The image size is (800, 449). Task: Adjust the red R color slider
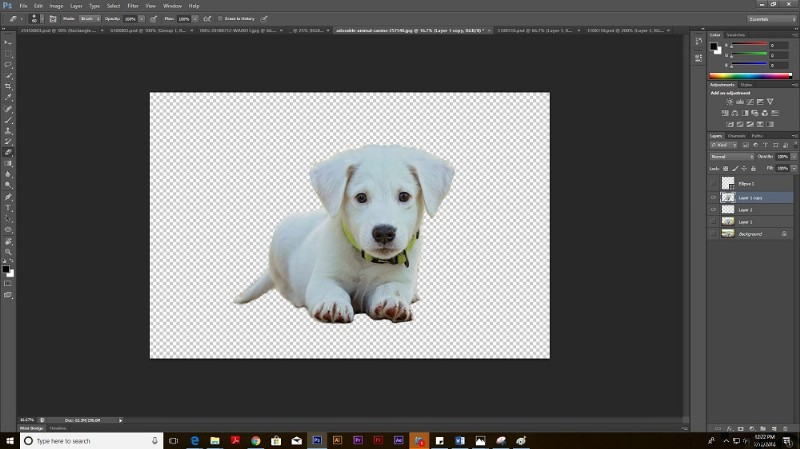coord(748,45)
